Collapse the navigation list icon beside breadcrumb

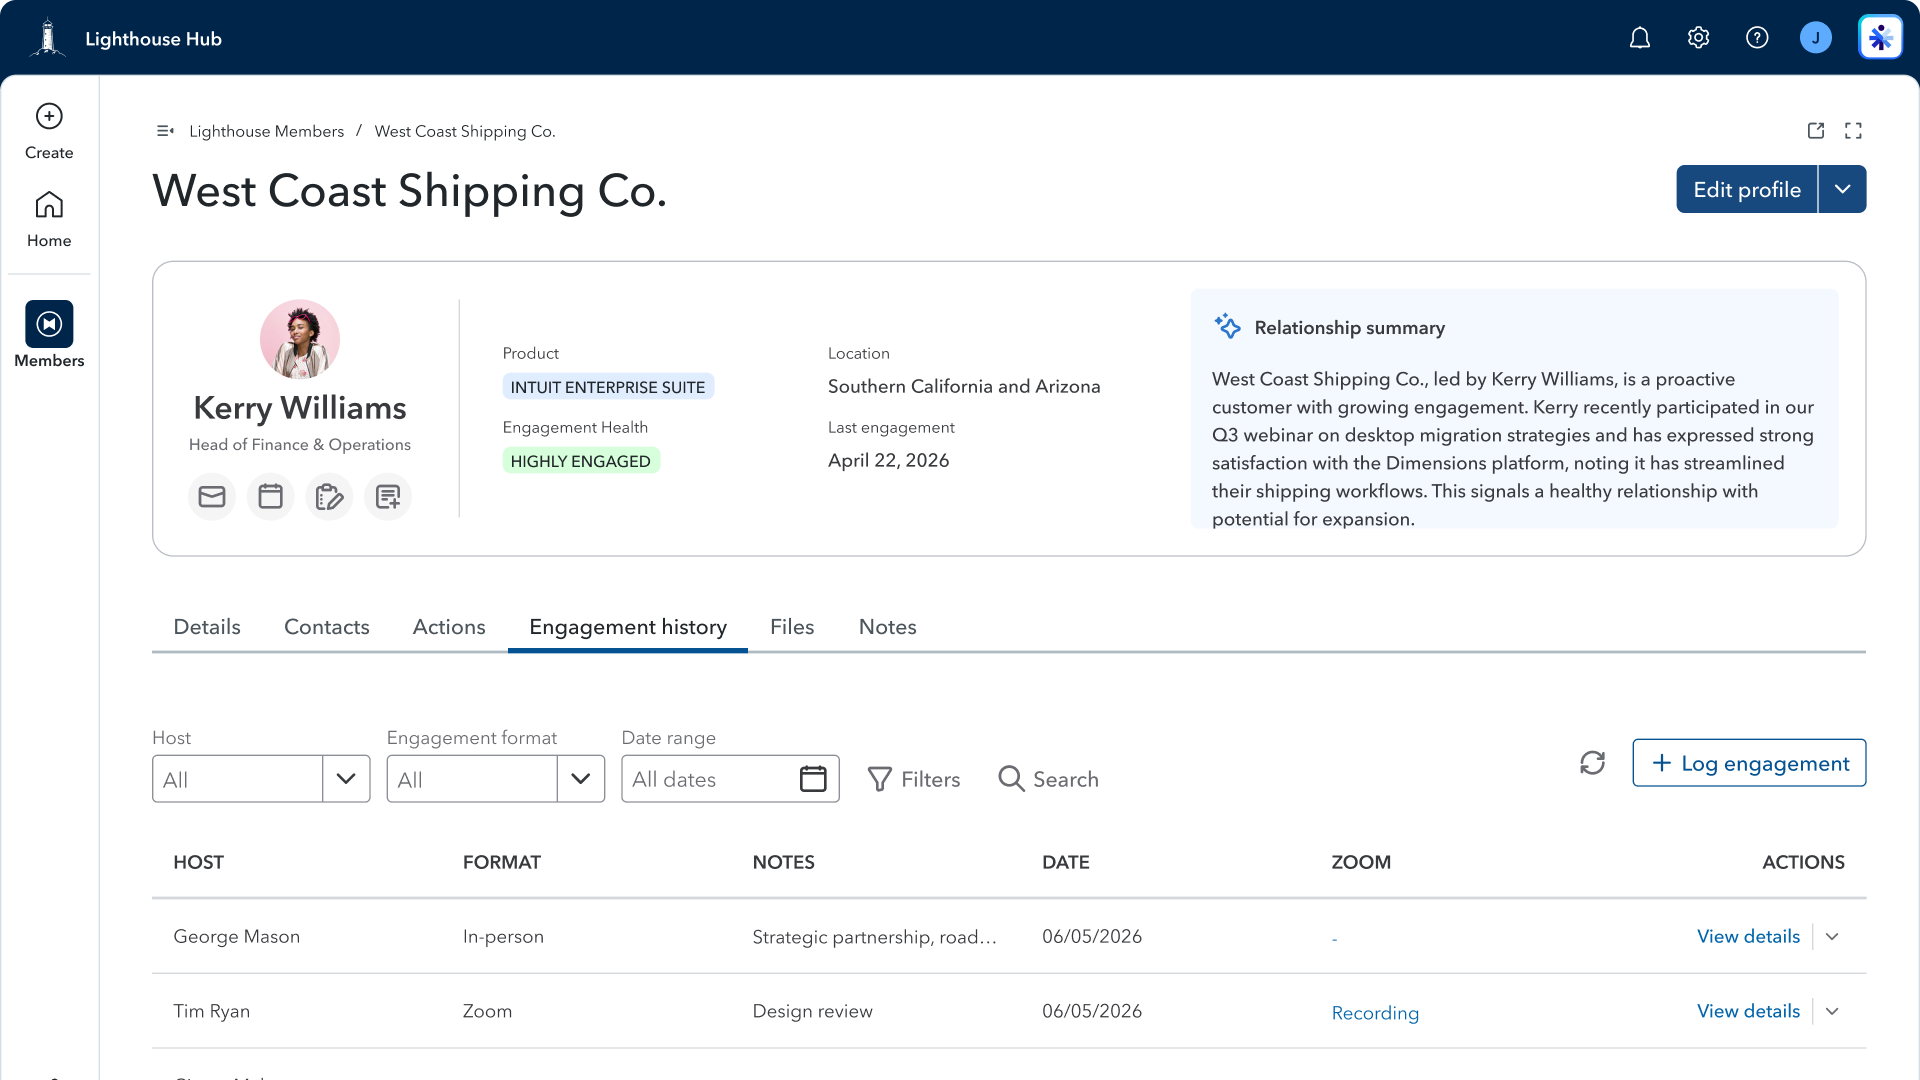click(166, 131)
